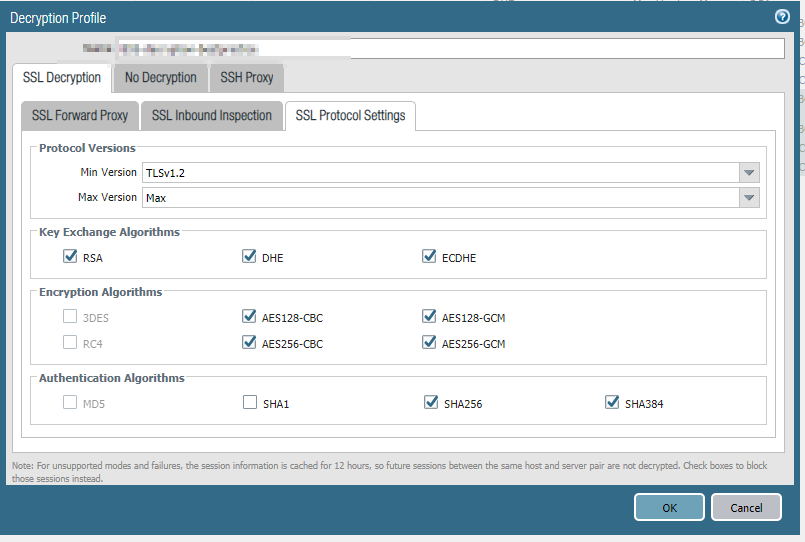Enable the RC4 encryption checkbox
This screenshot has width=805, height=542.
click(70, 342)
